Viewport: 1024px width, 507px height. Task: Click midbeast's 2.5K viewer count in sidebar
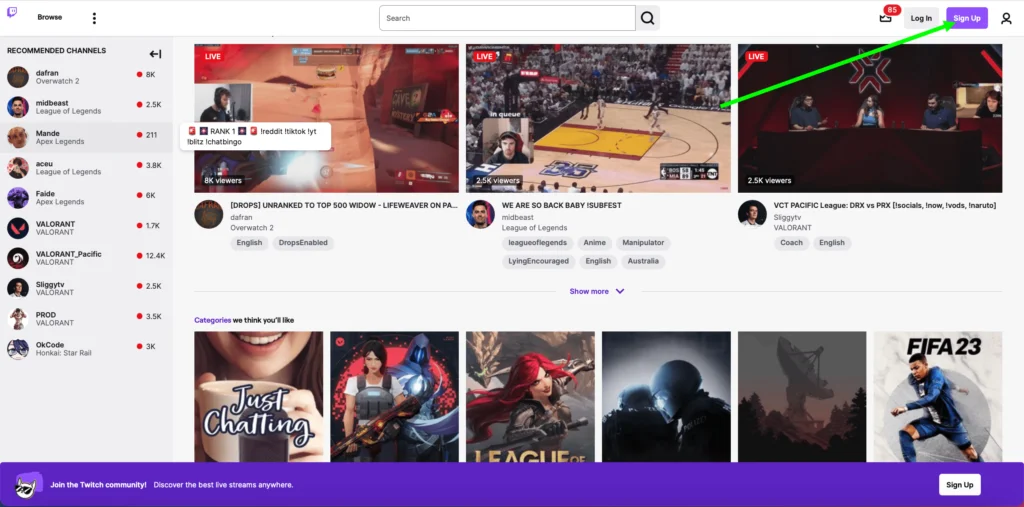coord(153,105)
